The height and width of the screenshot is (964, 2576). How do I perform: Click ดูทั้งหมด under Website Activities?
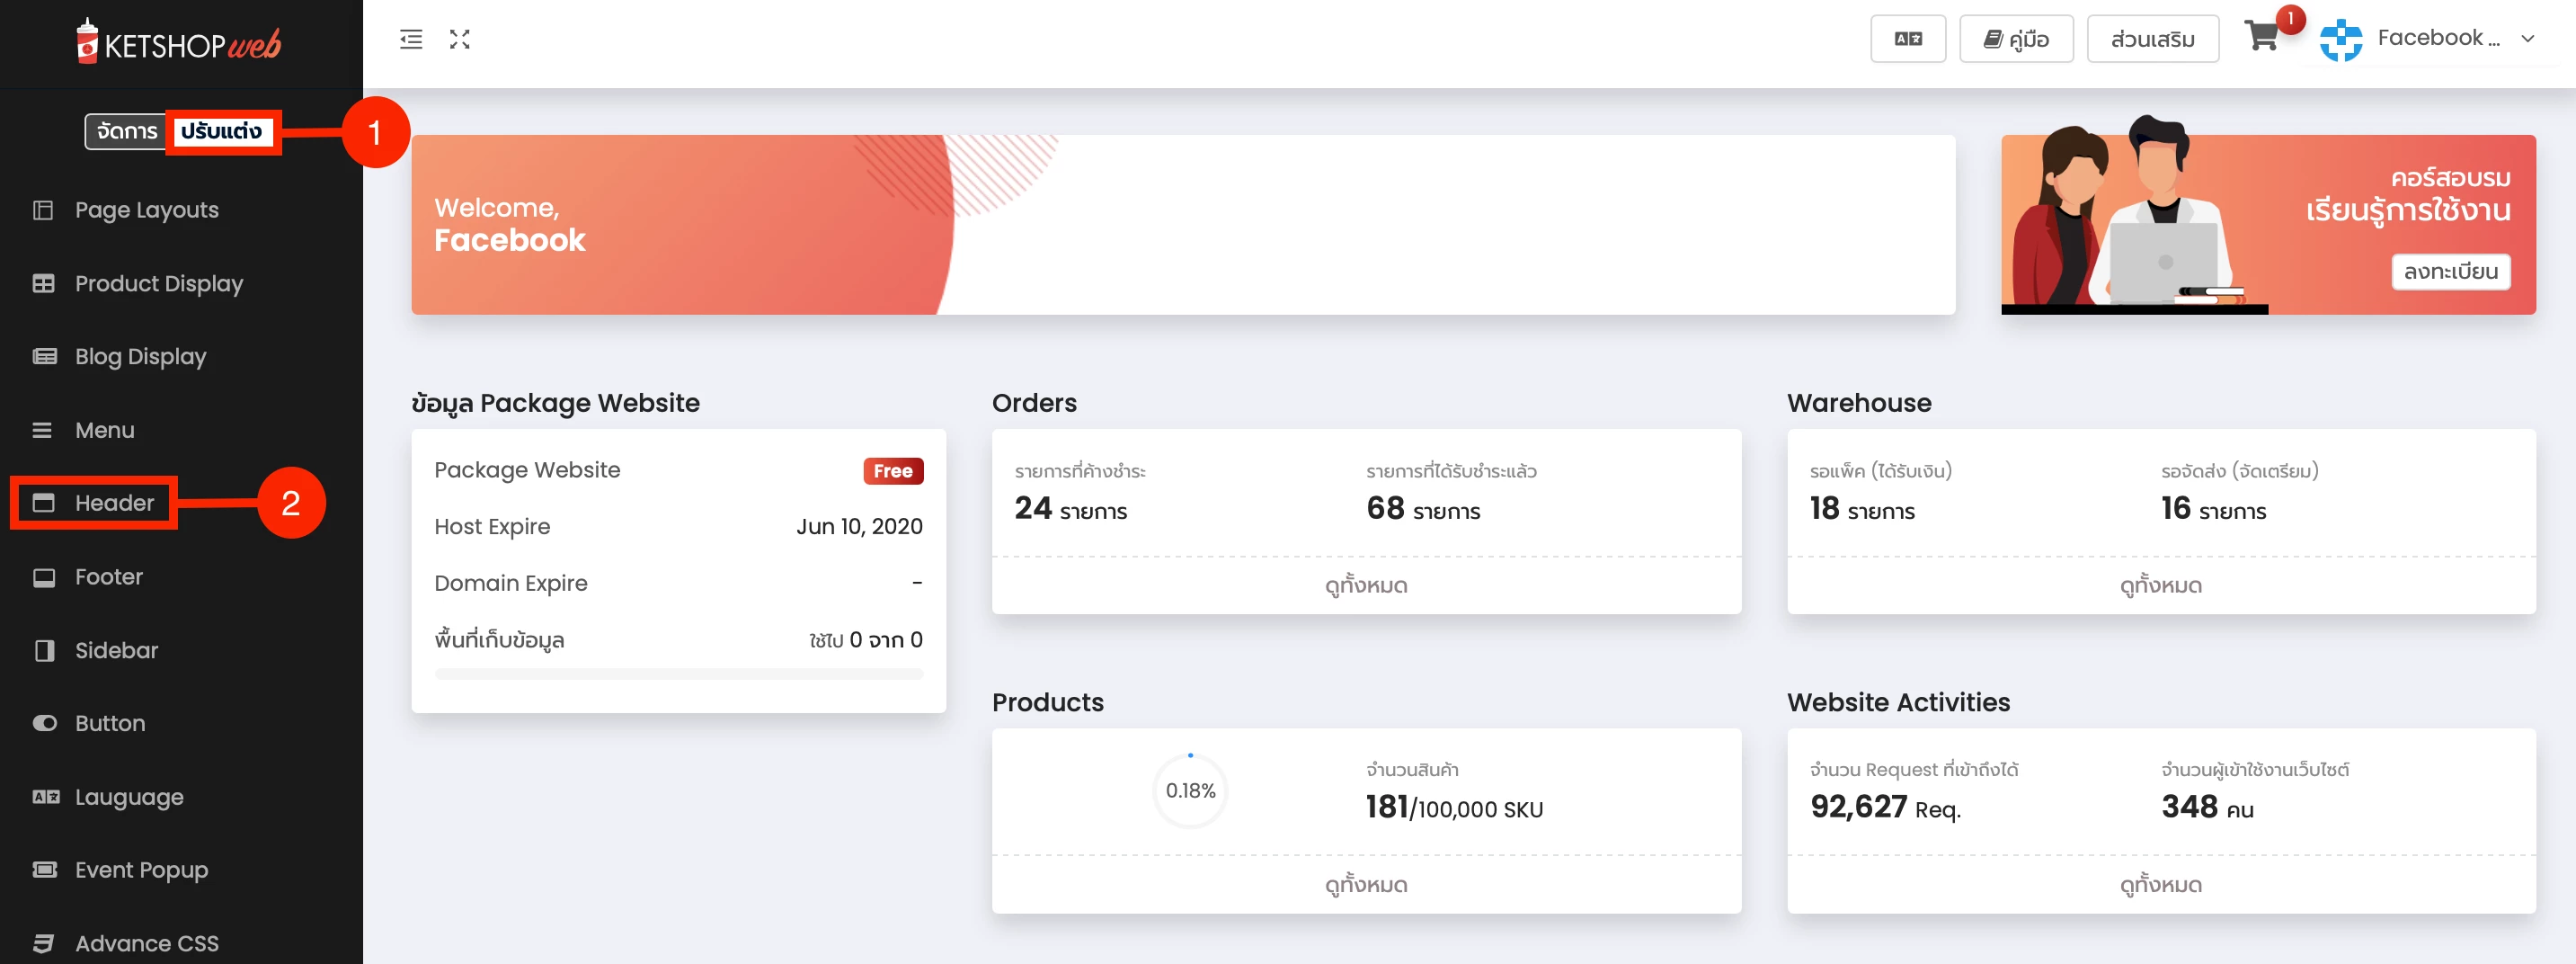[x=2161, y=885]
